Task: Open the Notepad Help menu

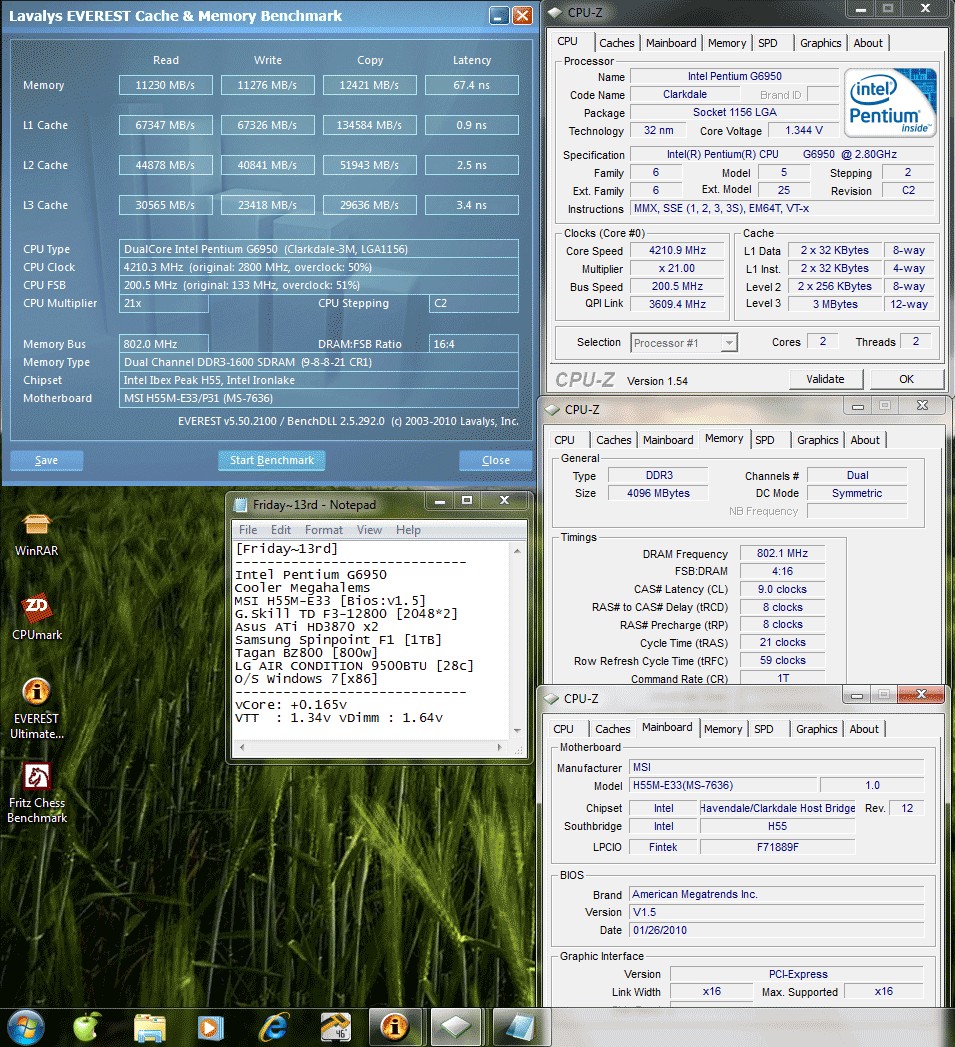Action: (408, 530)
